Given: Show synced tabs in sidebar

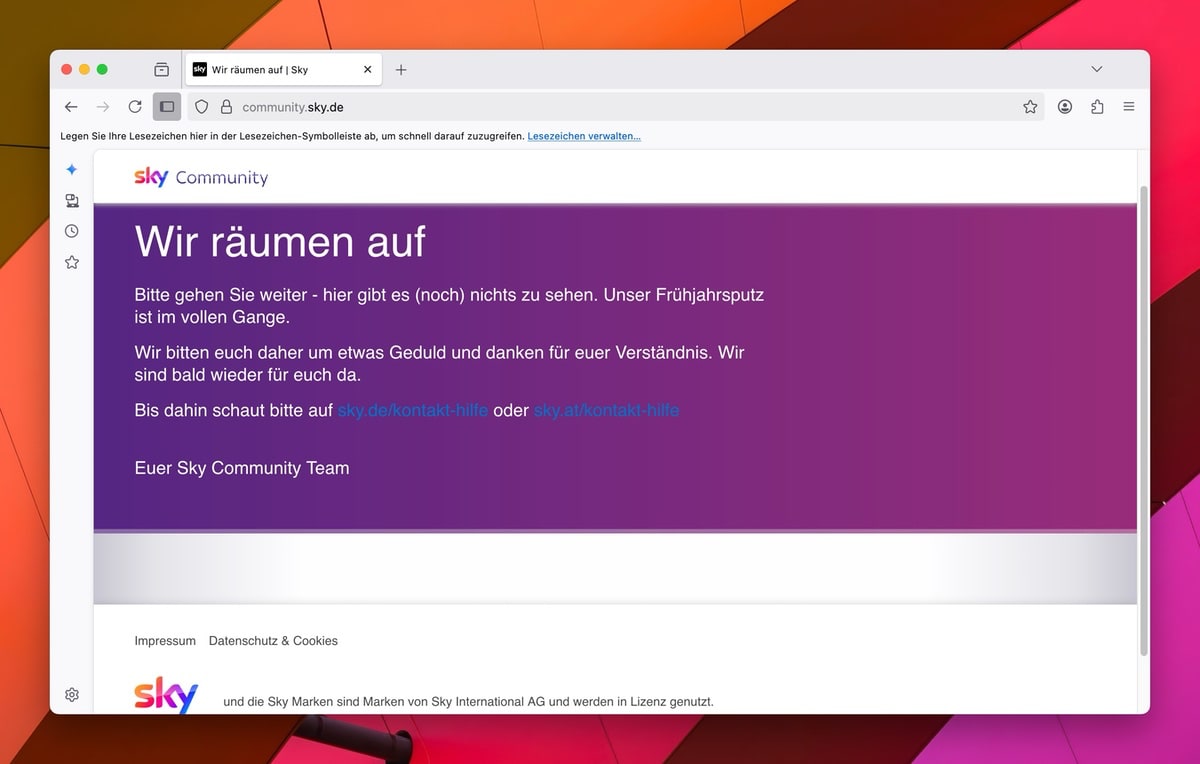Looking at the screenshot, I should tap(72, 201).
